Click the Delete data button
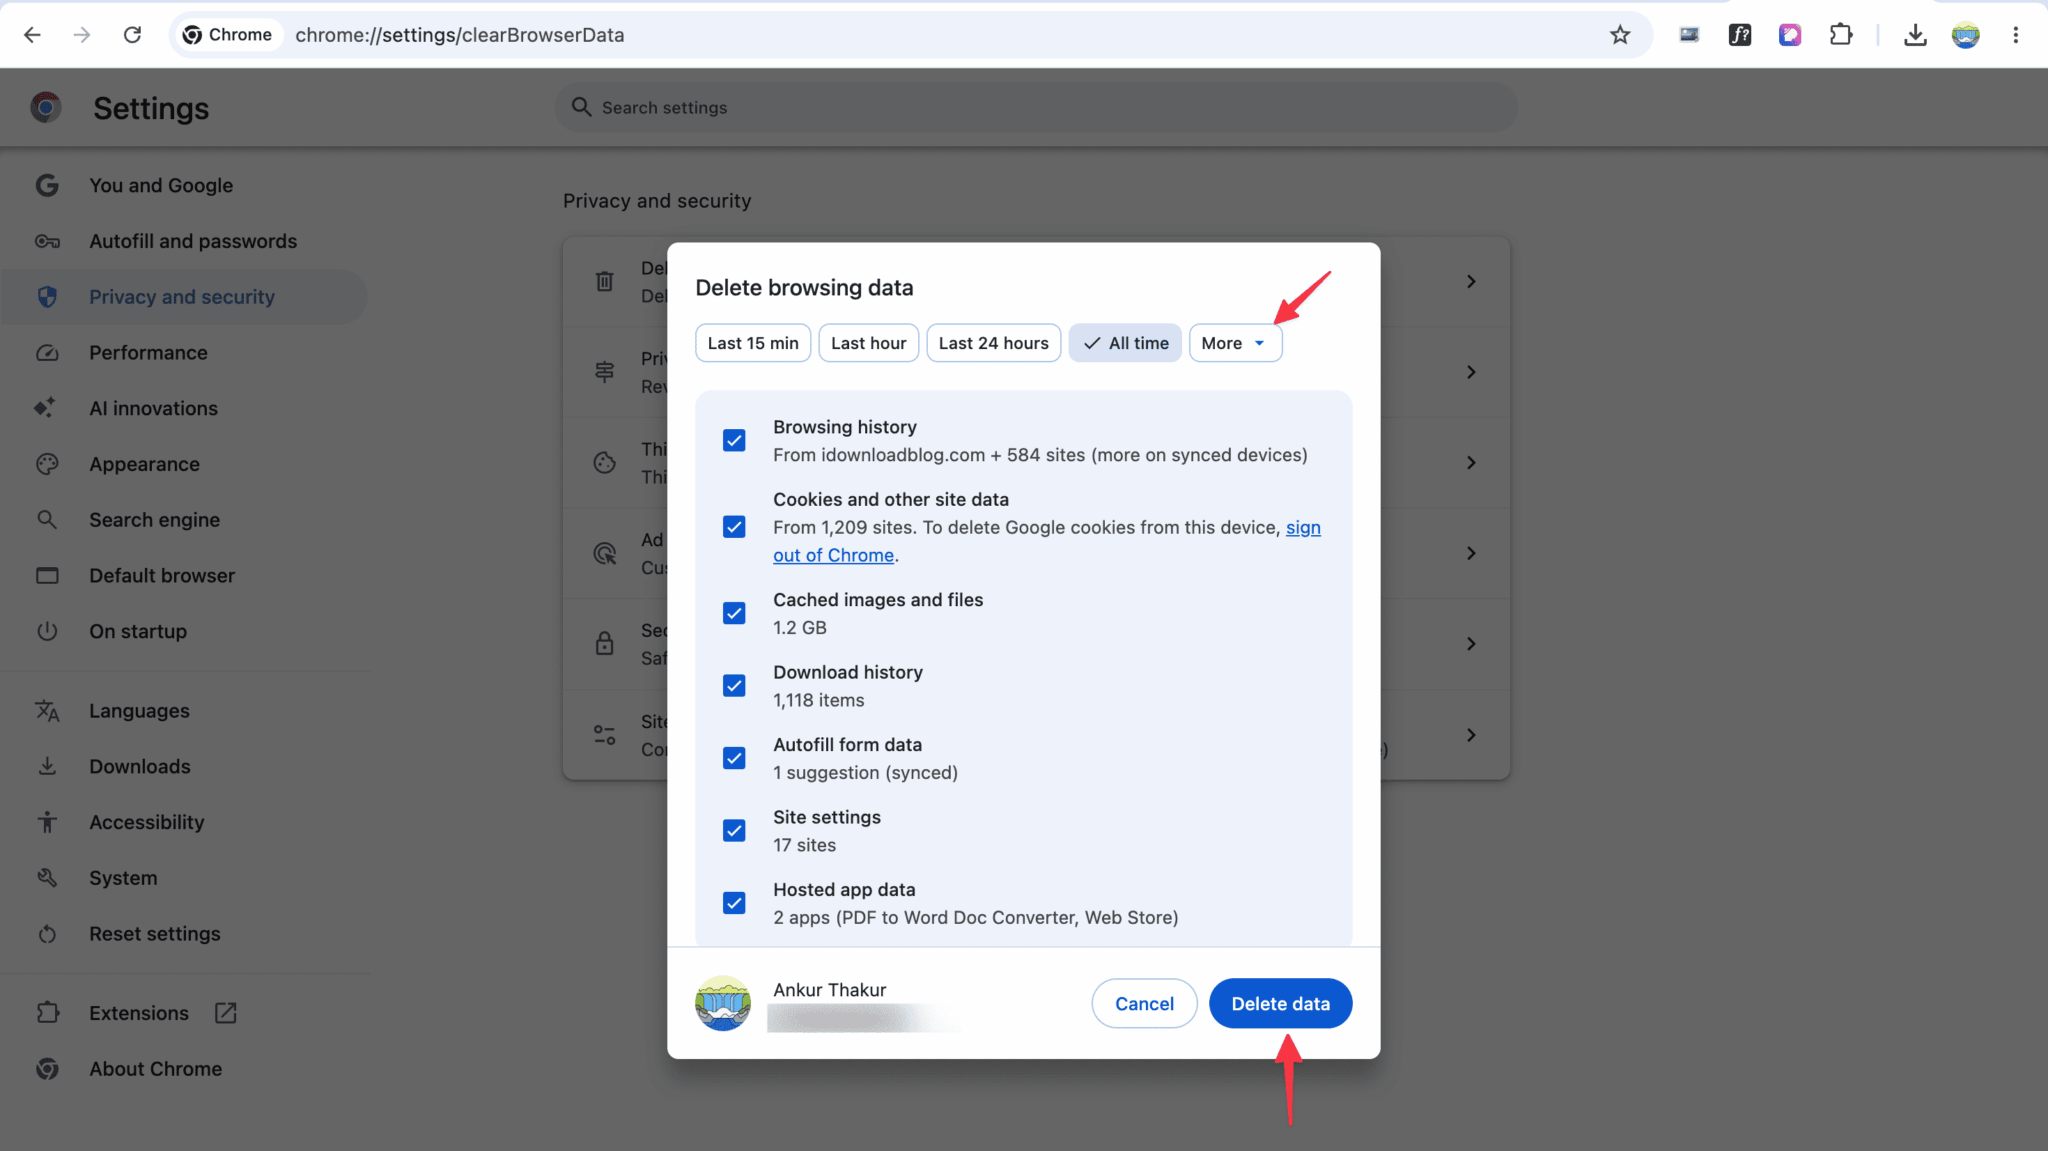 (1280, 1003)
